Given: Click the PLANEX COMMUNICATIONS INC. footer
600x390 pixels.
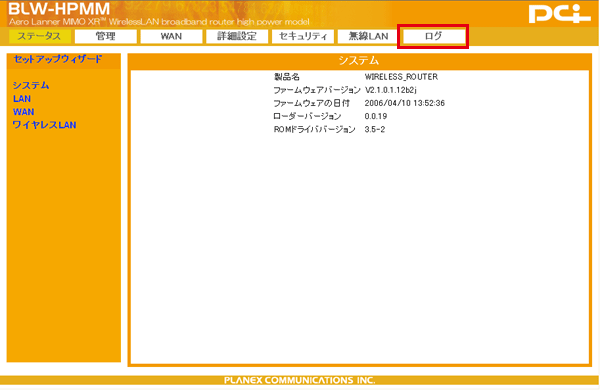Looking at the screenshot, I should pos(300,380).
